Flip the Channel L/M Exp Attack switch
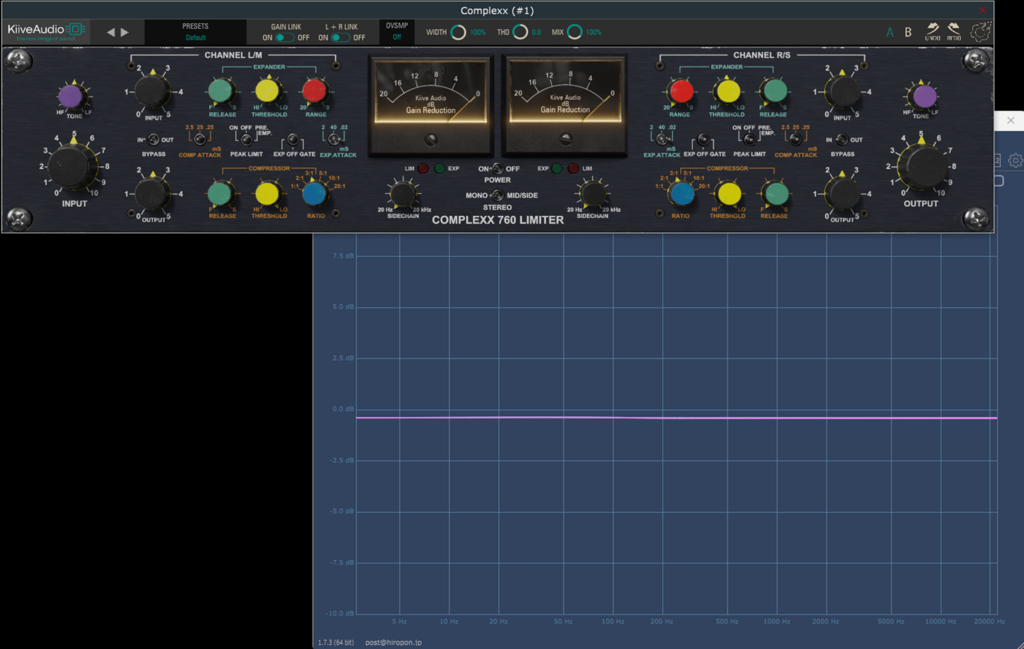 coord(334,139)
